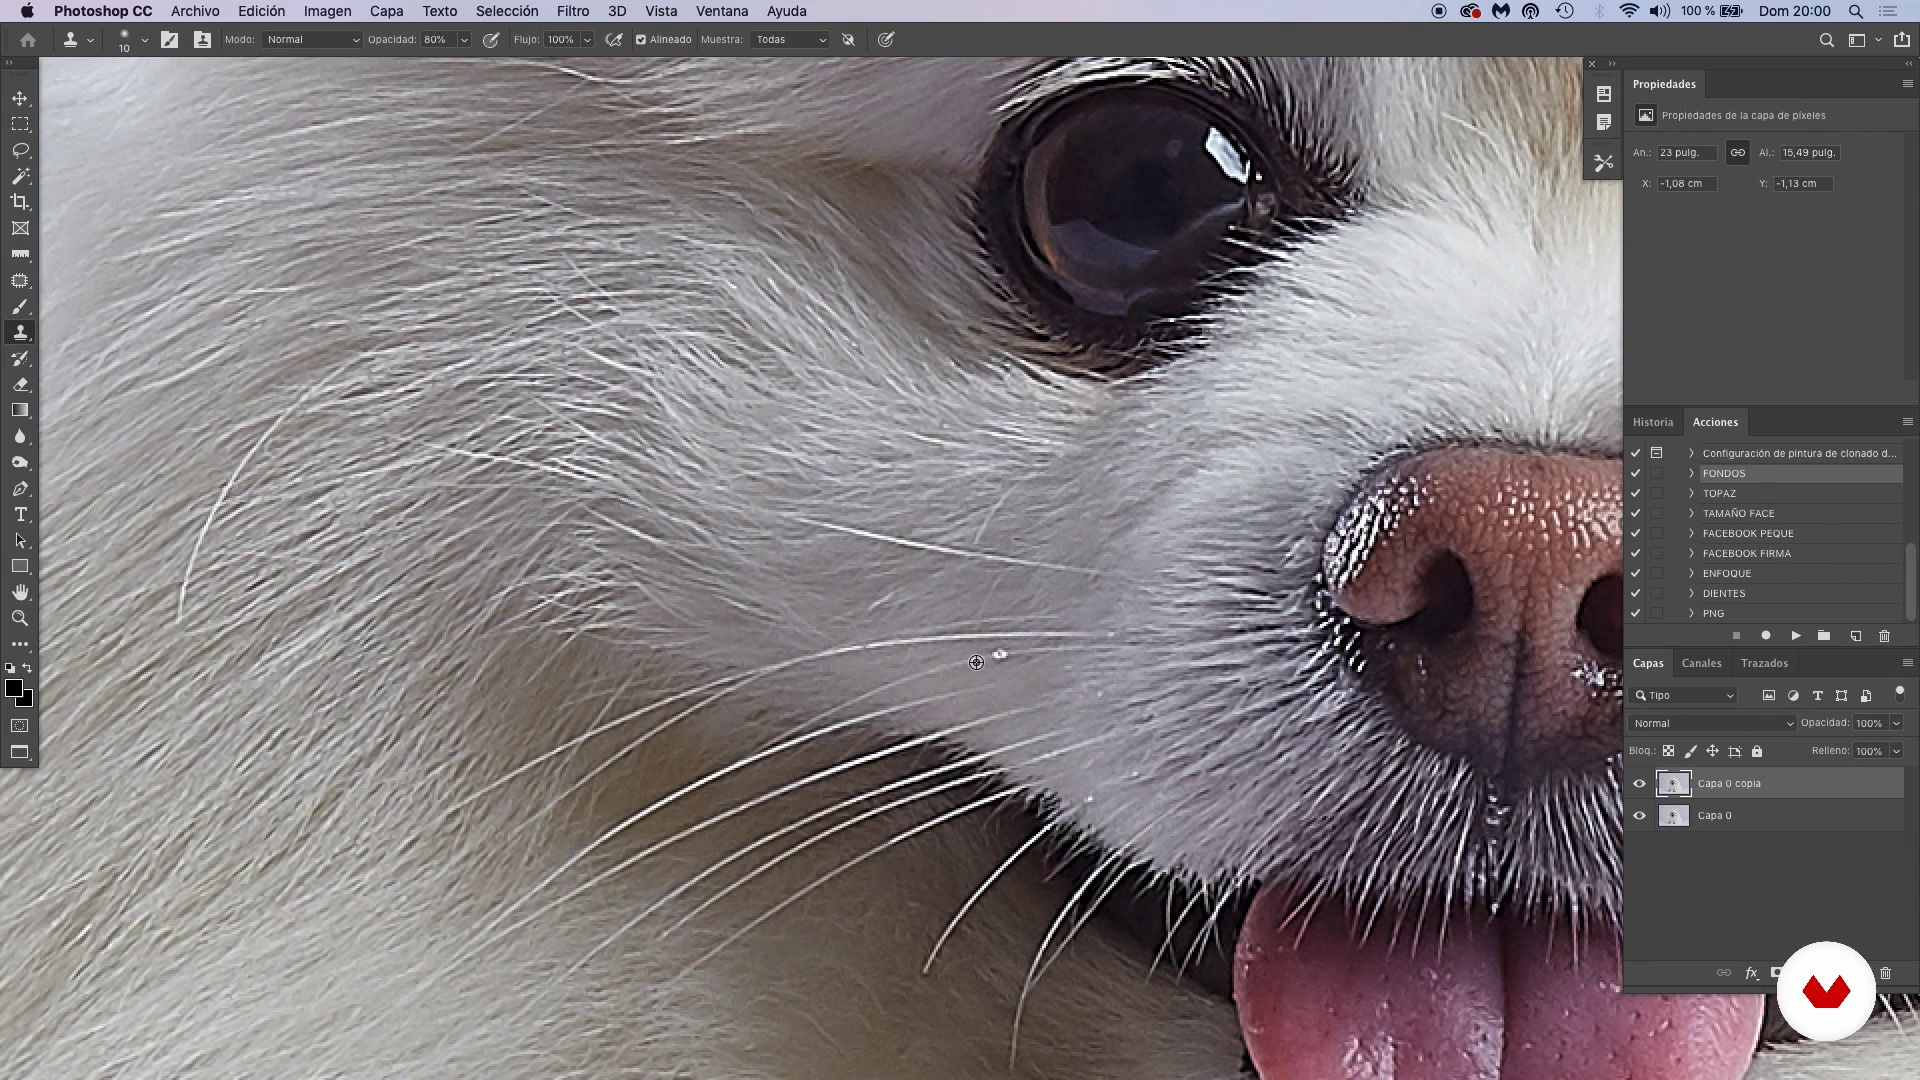Toggle the FONDOS action set checkmark
Image resolution: width=1920 pixels, height=1080 pixels.
tap(1636, 473)
